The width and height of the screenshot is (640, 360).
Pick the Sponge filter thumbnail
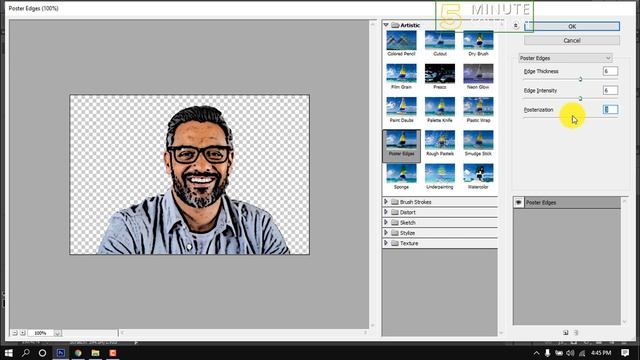tap(401, 173)
